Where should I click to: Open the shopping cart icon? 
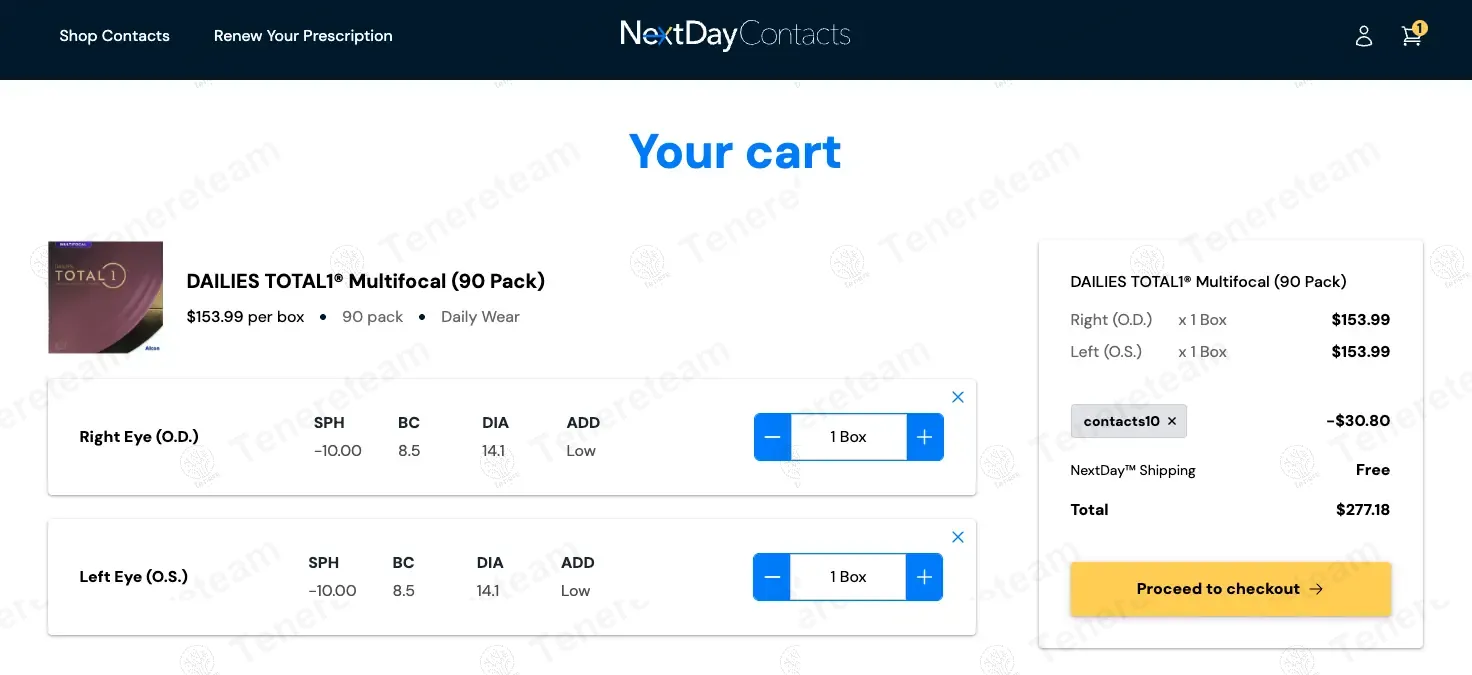(1411, 36)
